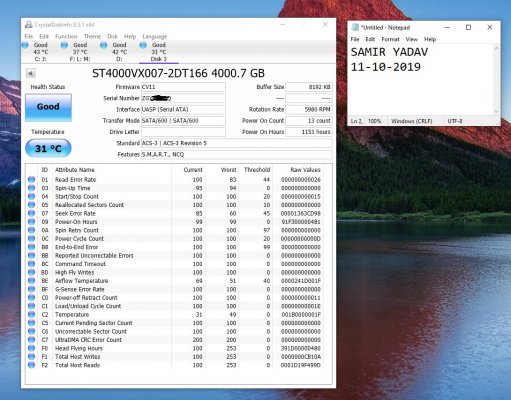This screenshot has height=400, width=511.
Task: Open the Disk menu
Action: (x=112, y=36)
